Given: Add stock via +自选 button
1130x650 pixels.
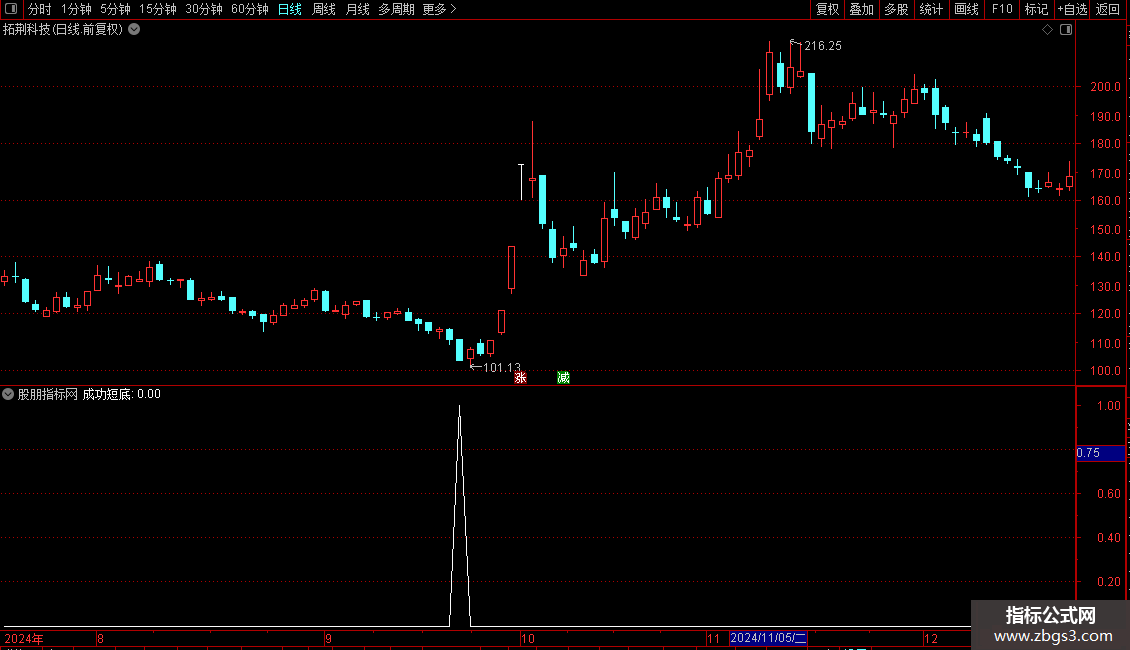Looking at the screenshot, I should tap(1072, 9).
